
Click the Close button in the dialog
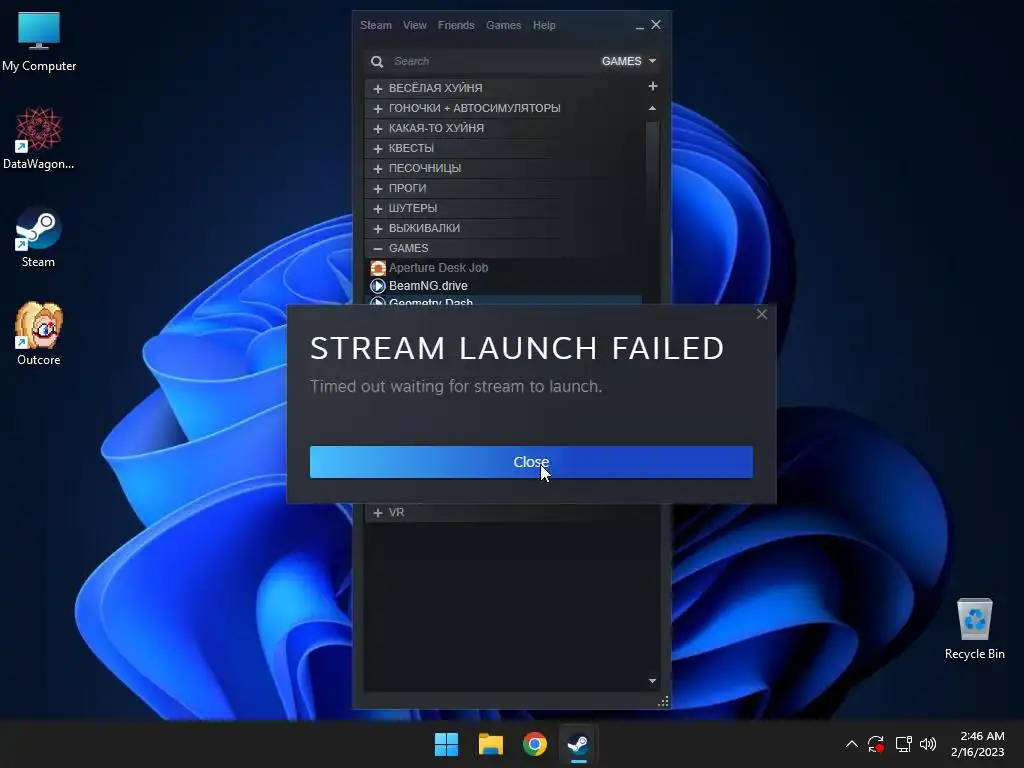pyautogui.click(x=531, y=462)
